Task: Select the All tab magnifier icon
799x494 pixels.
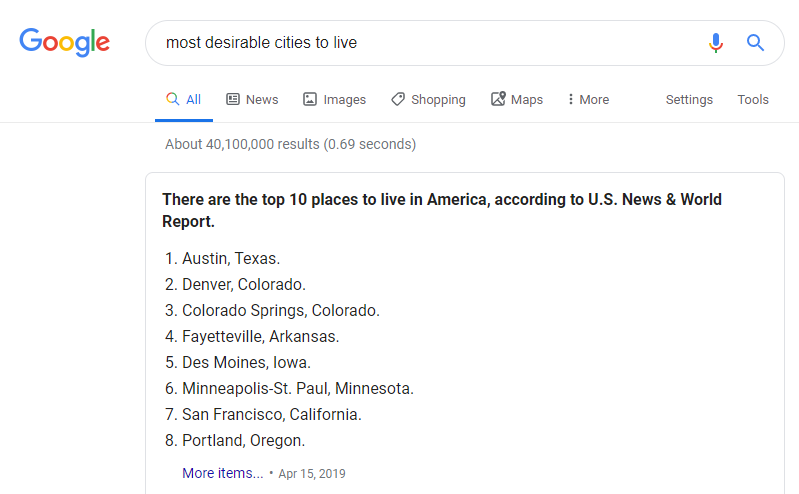Action: point(173,98)
